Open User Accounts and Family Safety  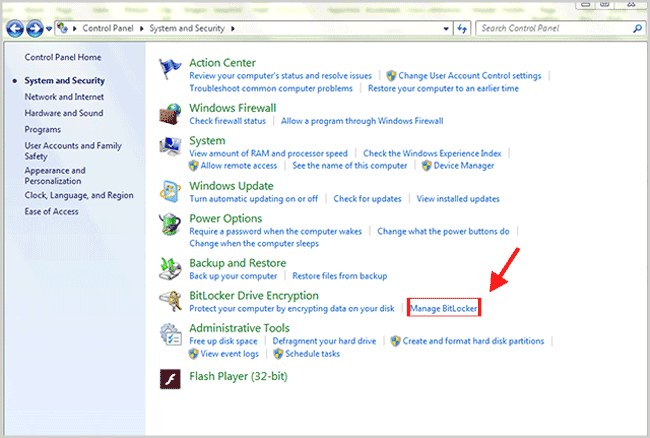73,151
